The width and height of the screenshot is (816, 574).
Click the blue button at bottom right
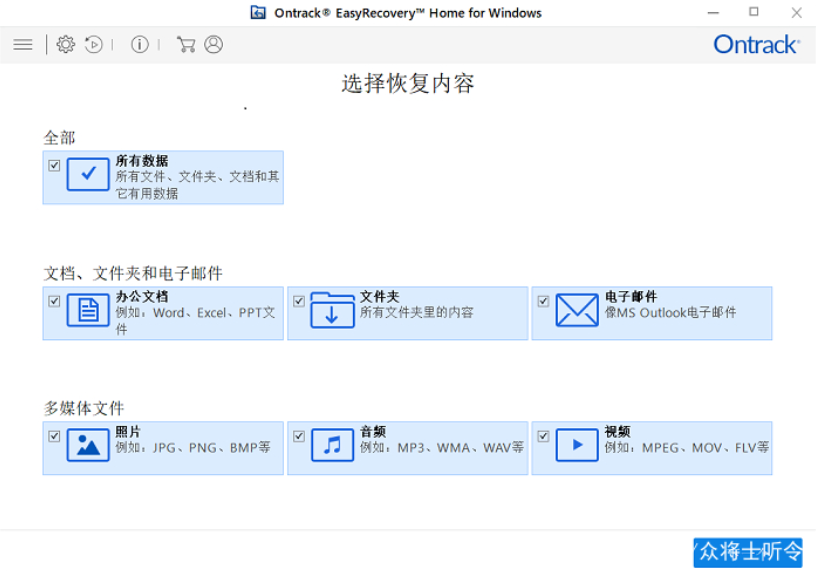pyautogui.click(x=748, y=552)
